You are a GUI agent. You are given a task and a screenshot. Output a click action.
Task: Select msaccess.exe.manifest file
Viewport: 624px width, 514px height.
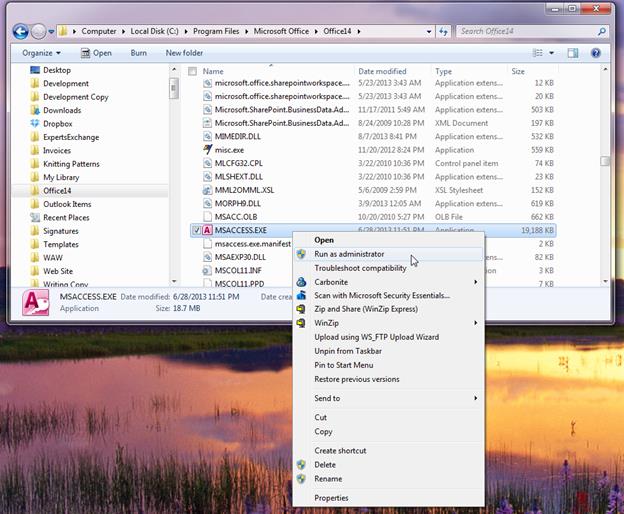coord(252,244)
